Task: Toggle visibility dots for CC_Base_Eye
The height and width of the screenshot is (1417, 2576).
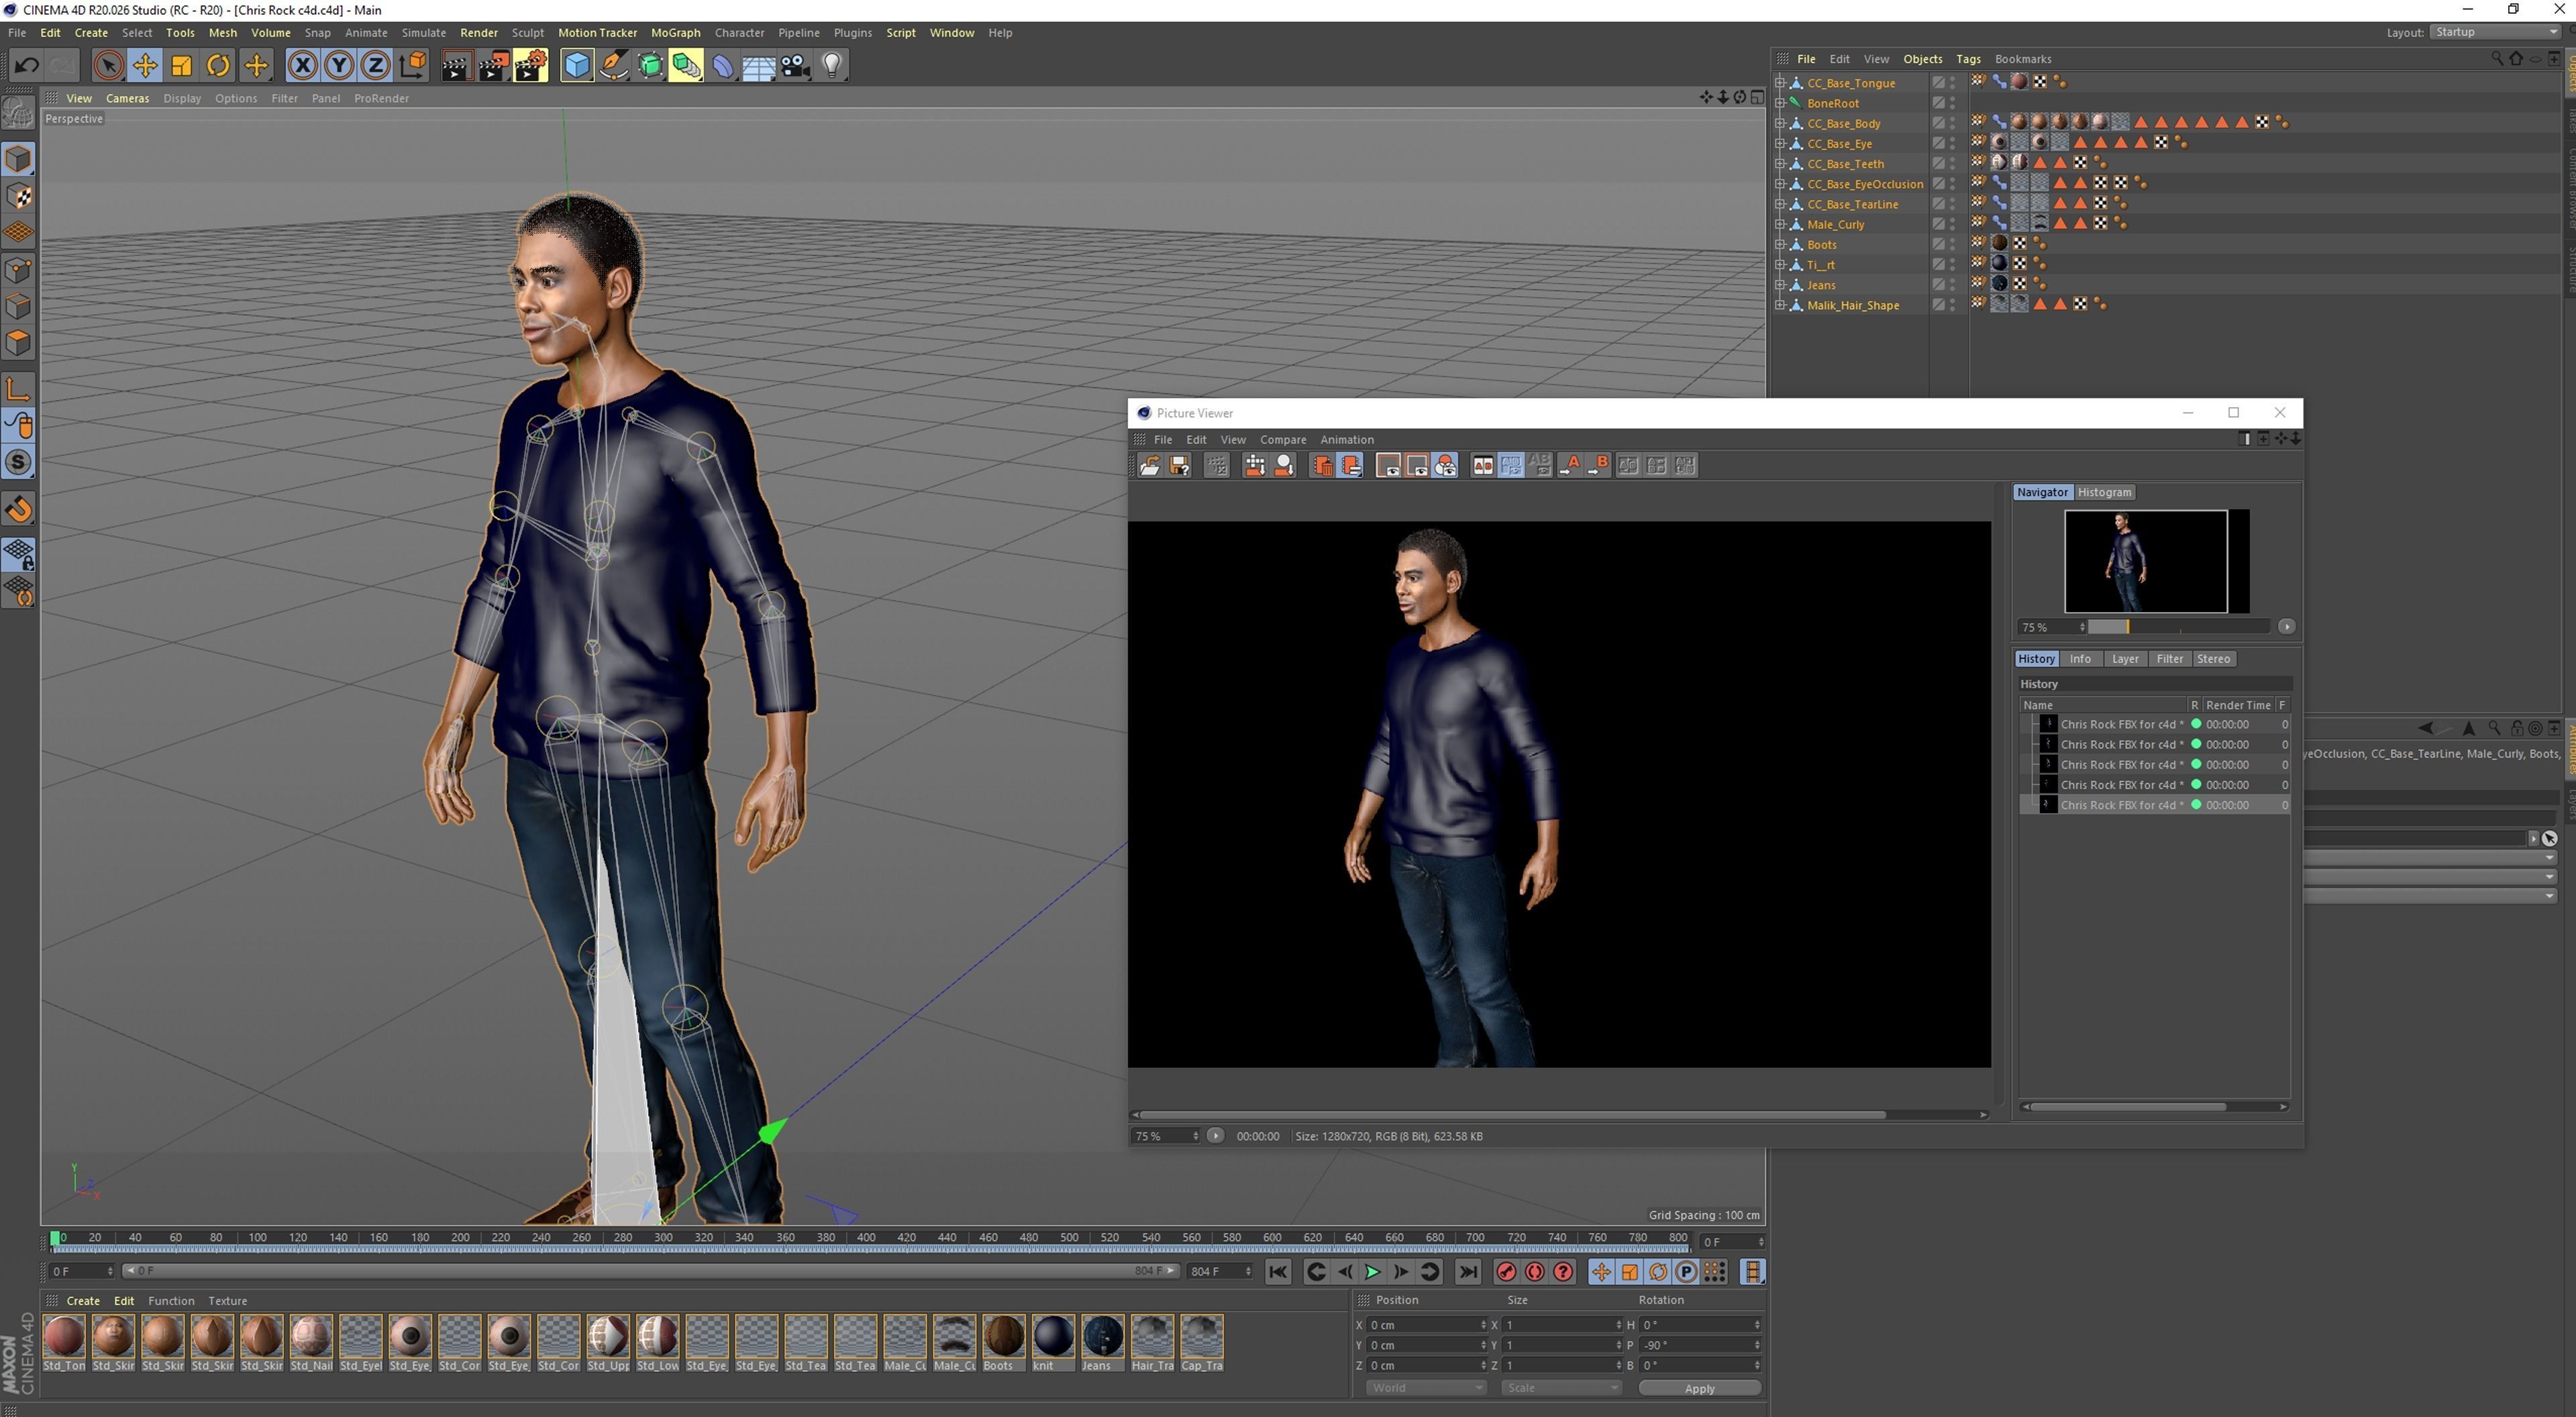Action: 1953,144
